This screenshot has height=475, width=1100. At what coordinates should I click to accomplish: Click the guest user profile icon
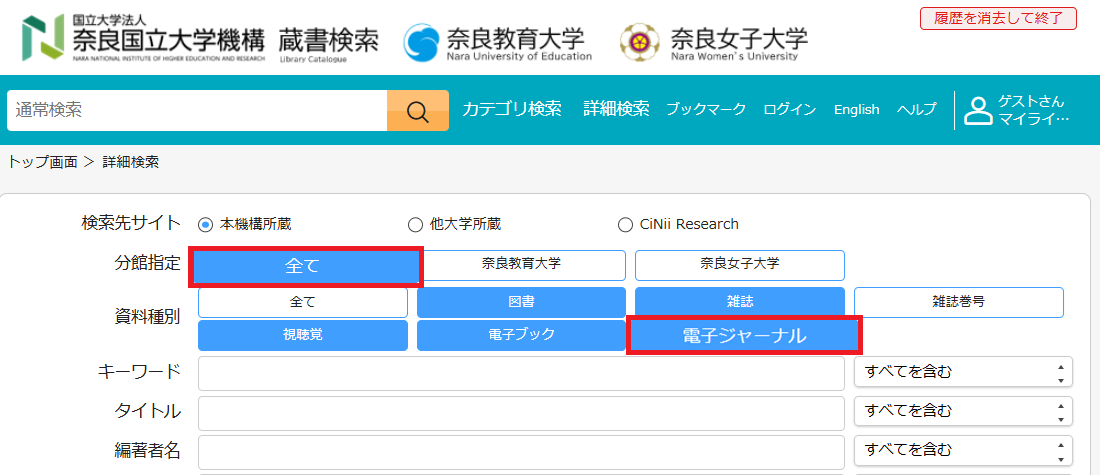[977, 111]
